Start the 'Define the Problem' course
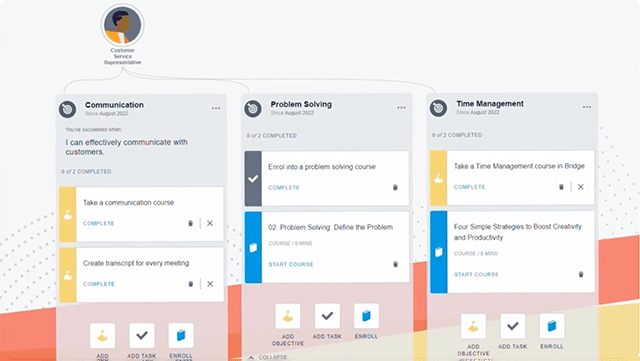The image size is (640, 361). (291, 264)
